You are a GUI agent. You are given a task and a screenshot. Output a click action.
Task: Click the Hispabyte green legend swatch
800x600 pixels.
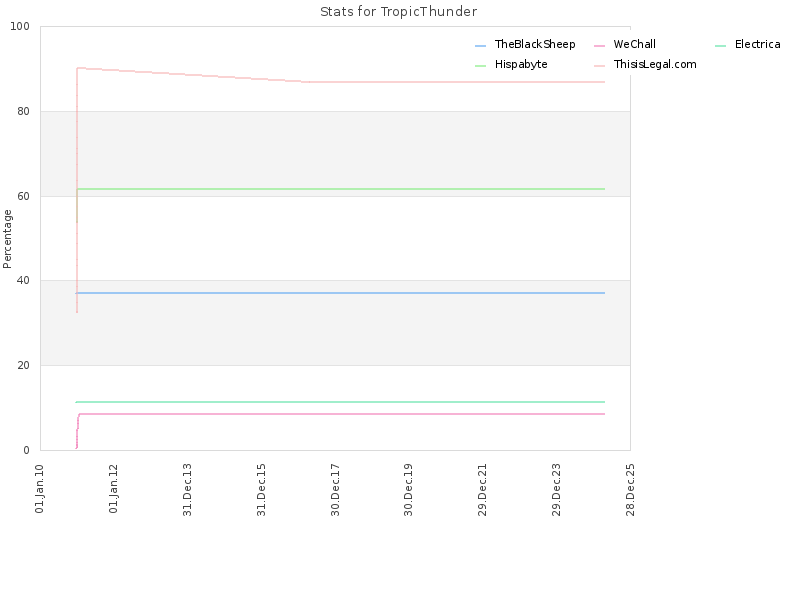480,66
